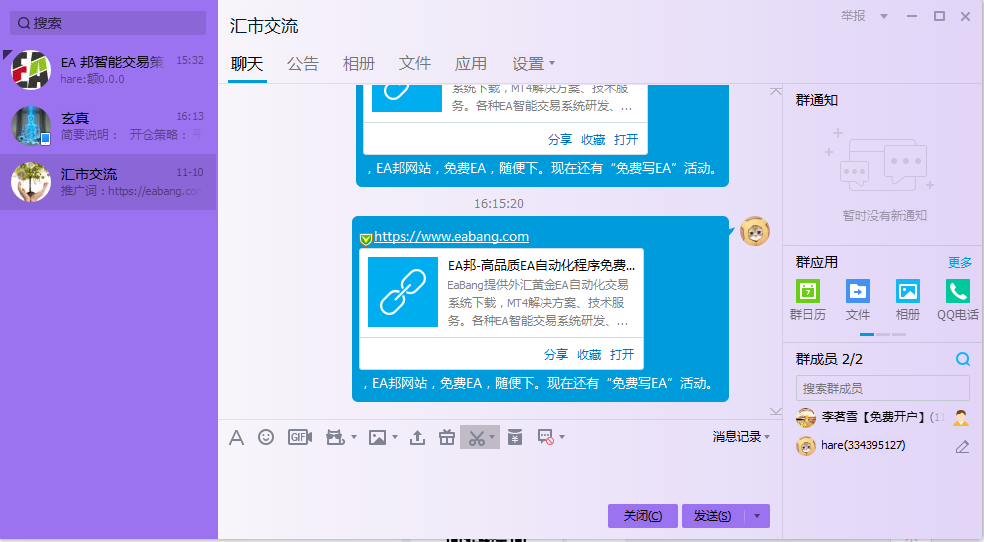The width and height of the screenshot is (984, 542).
Task: Click the edit pencil next to hare
Action: click(962, 447)
